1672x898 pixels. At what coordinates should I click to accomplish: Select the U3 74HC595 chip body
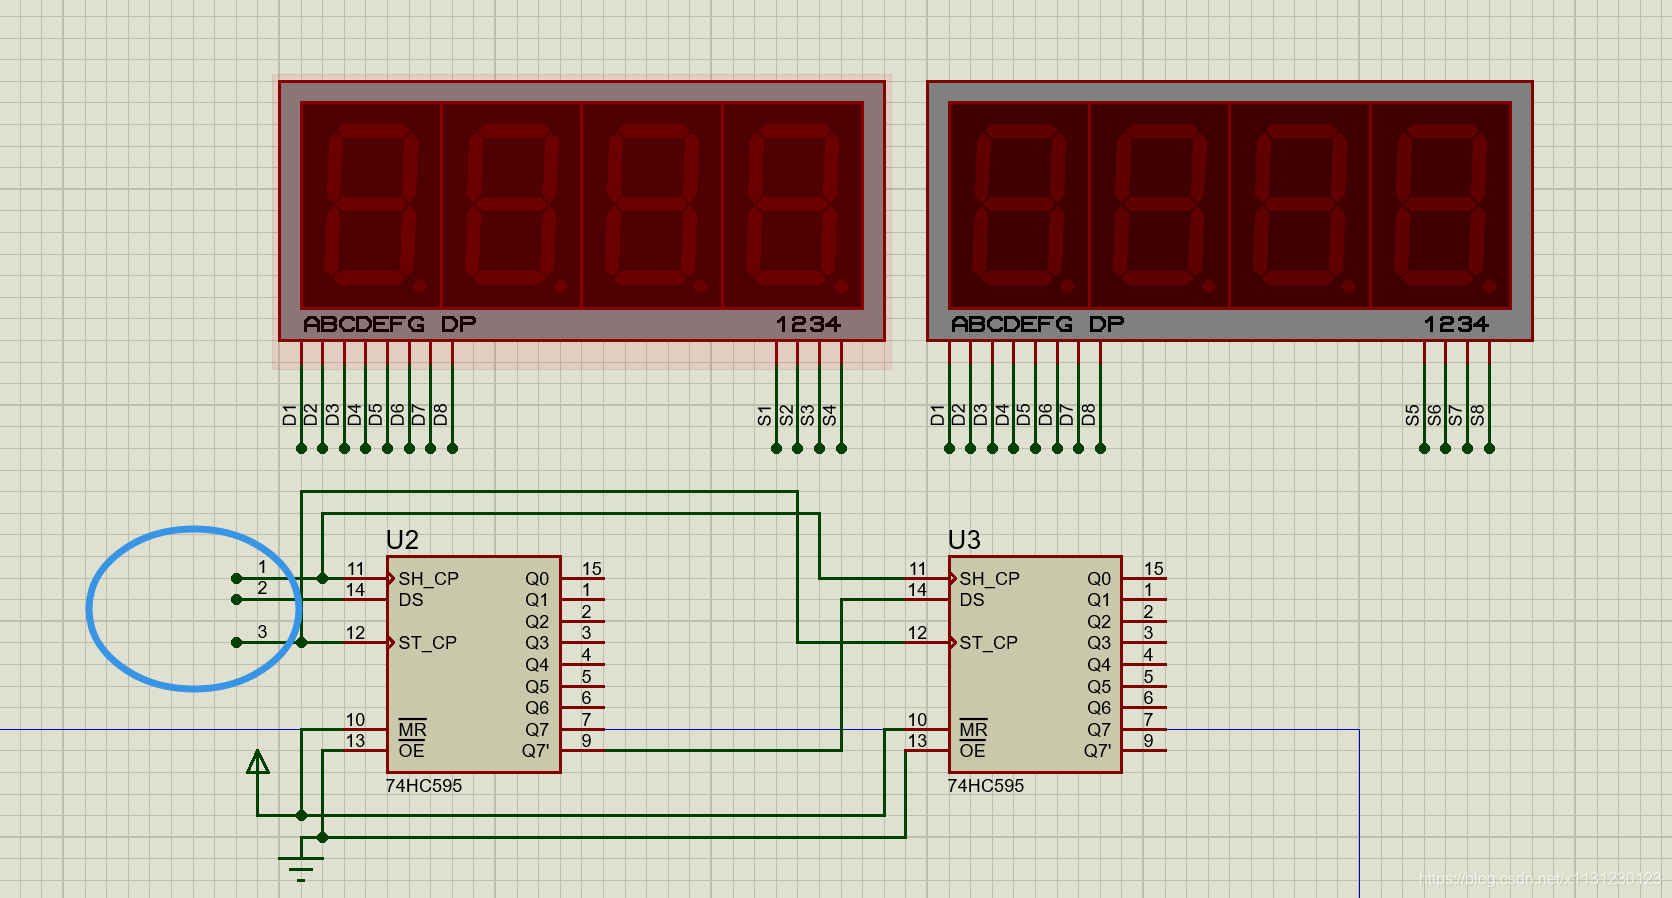[x=1035, y=664]
